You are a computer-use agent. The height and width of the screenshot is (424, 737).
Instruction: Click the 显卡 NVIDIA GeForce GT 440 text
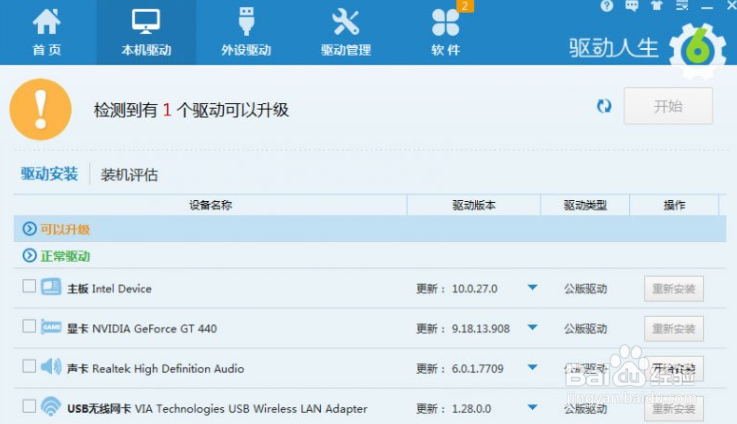[142, 329]
